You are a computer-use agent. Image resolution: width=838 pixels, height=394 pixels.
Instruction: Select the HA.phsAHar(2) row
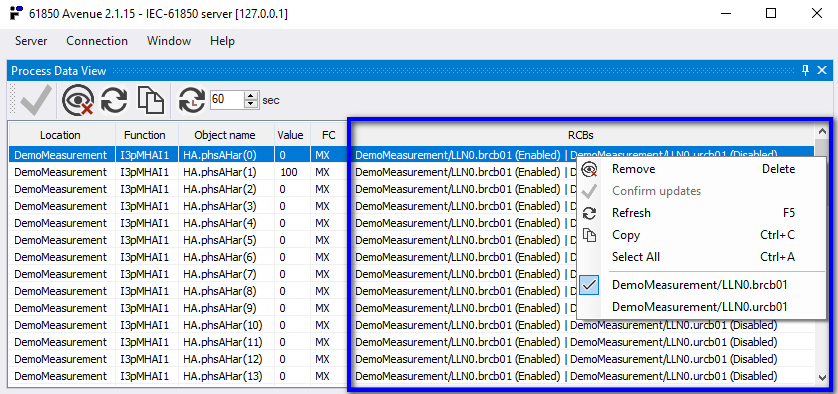pos(411,189)
